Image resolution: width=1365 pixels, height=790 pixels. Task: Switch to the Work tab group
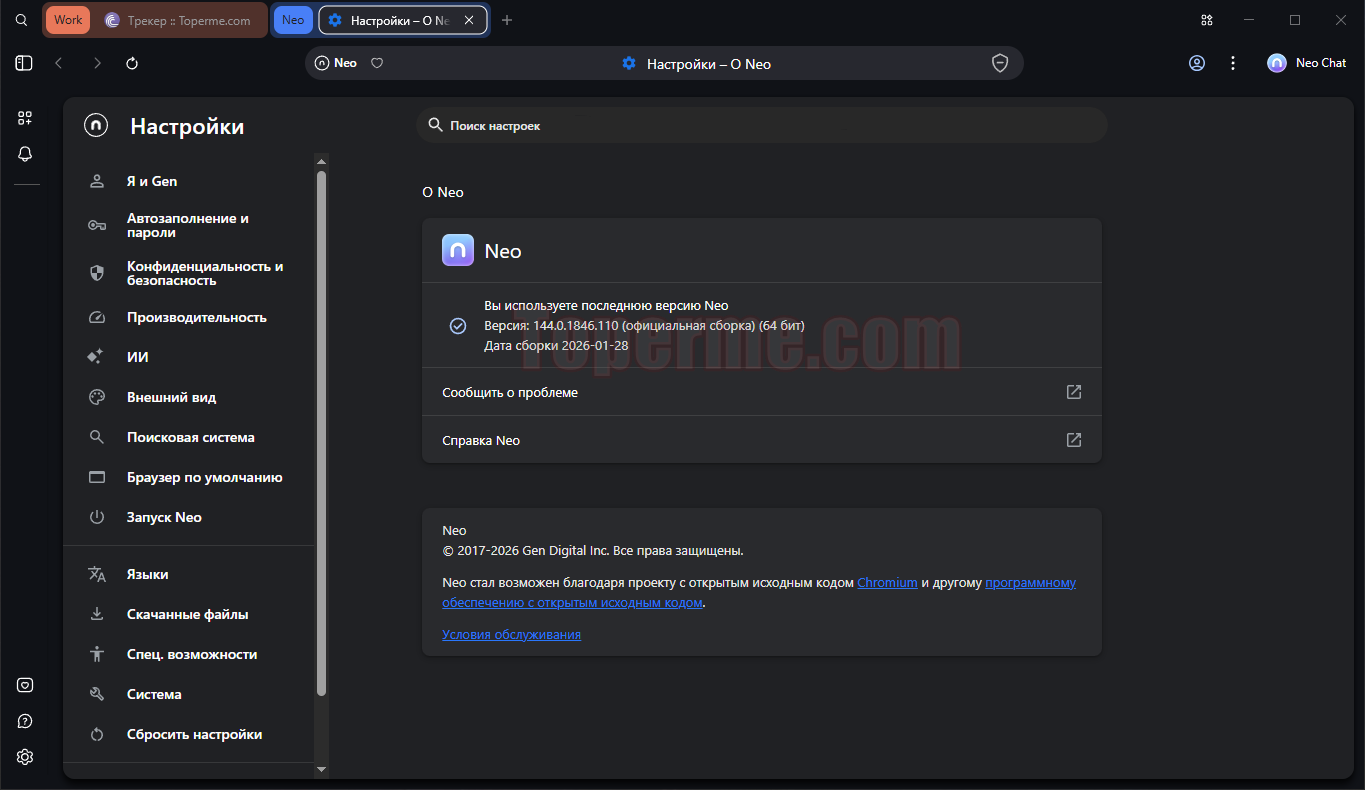click(68, 20)
